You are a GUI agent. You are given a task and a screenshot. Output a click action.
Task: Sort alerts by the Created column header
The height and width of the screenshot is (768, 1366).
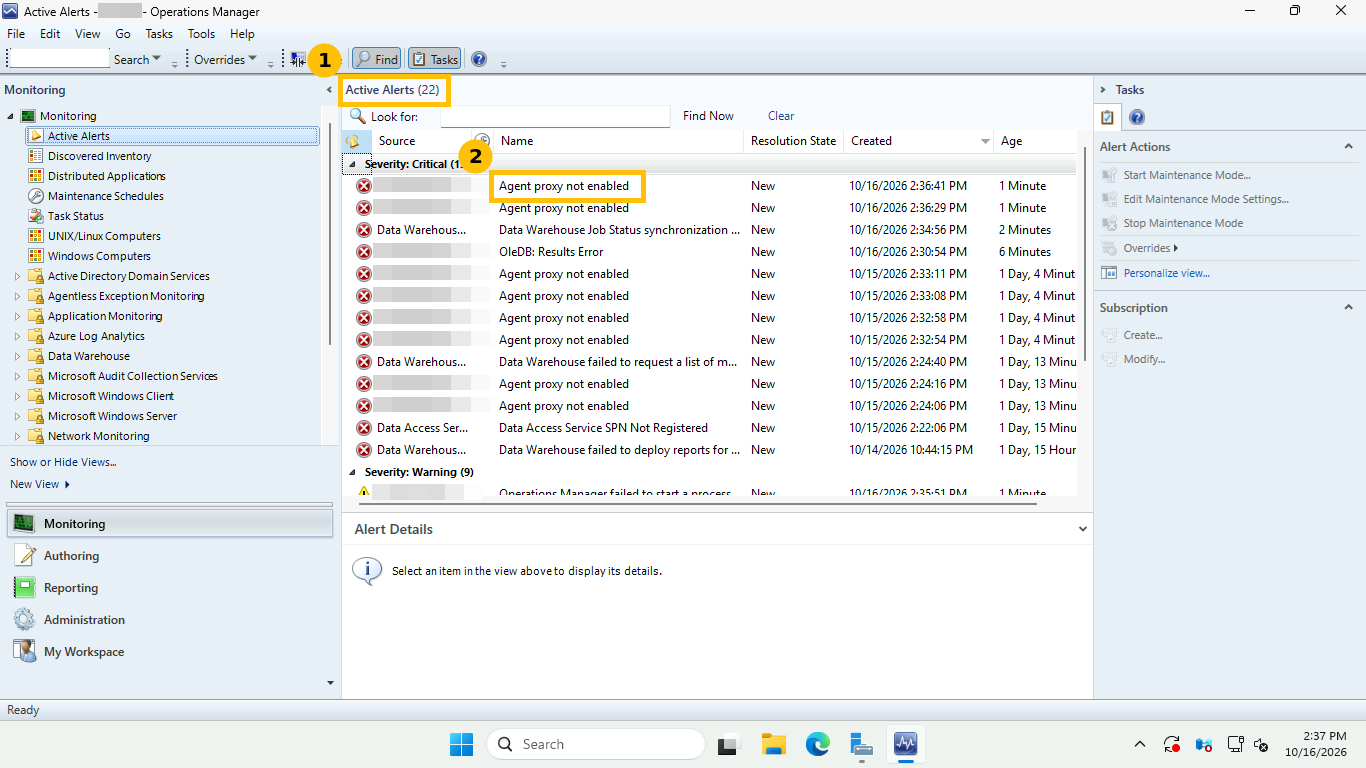(x=919, y=141)
